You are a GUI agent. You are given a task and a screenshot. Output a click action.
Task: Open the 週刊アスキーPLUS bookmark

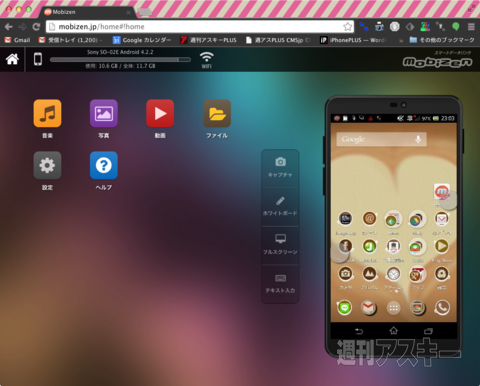tap(208, 40)
